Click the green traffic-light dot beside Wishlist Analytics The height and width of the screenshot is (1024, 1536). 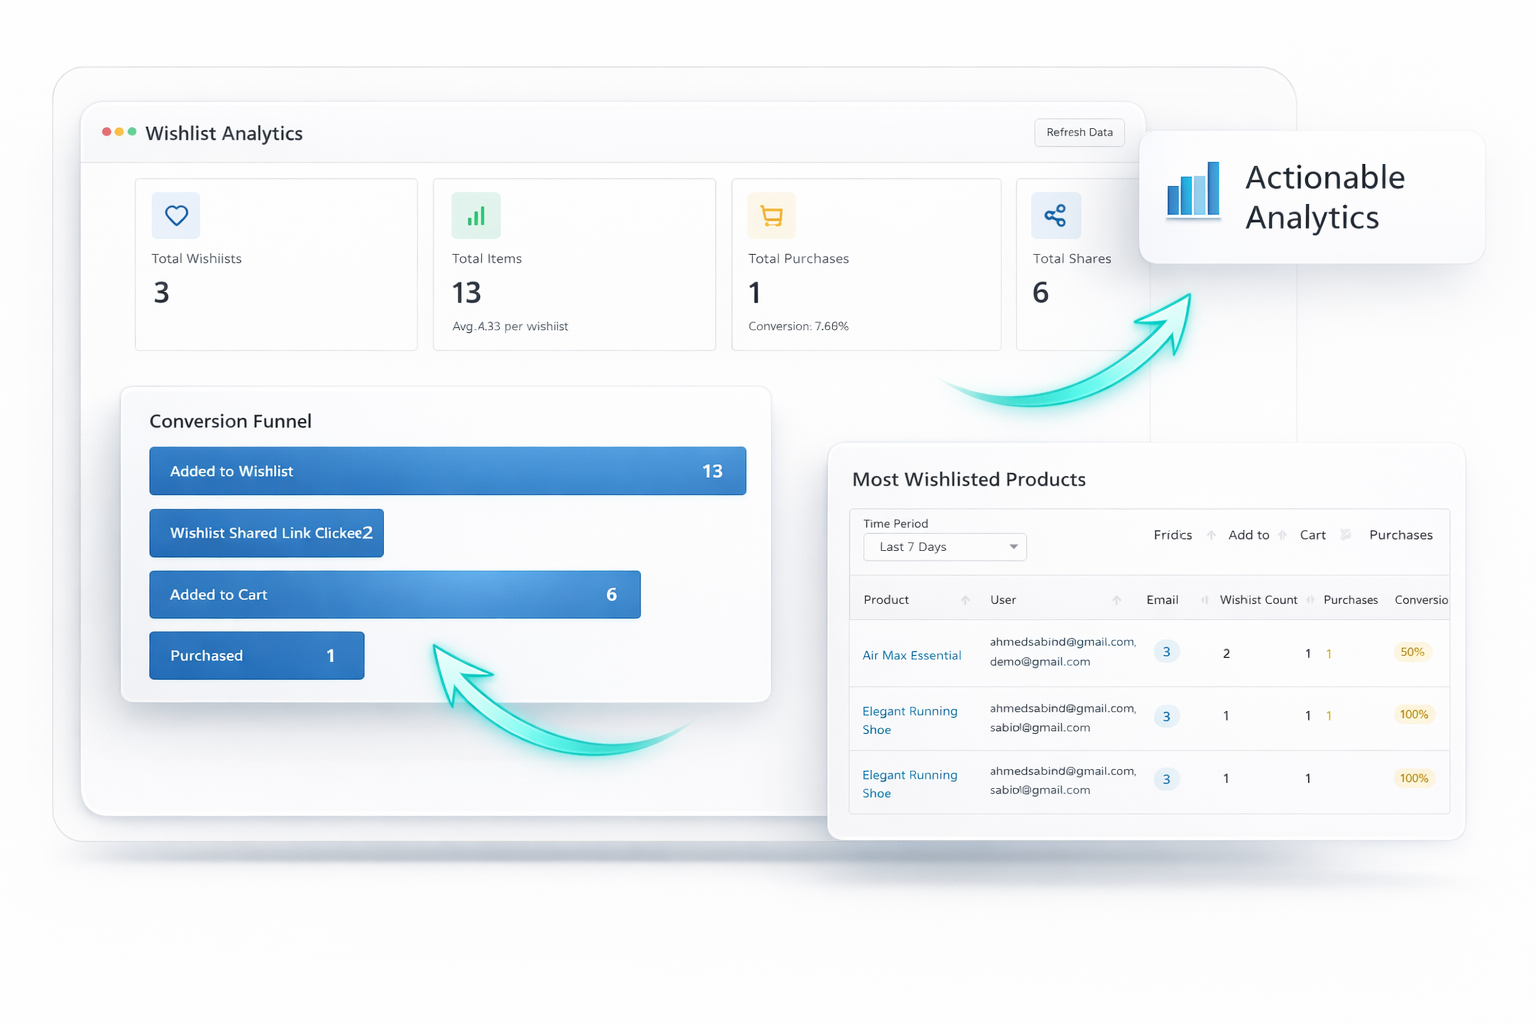[x=133, y=131]
